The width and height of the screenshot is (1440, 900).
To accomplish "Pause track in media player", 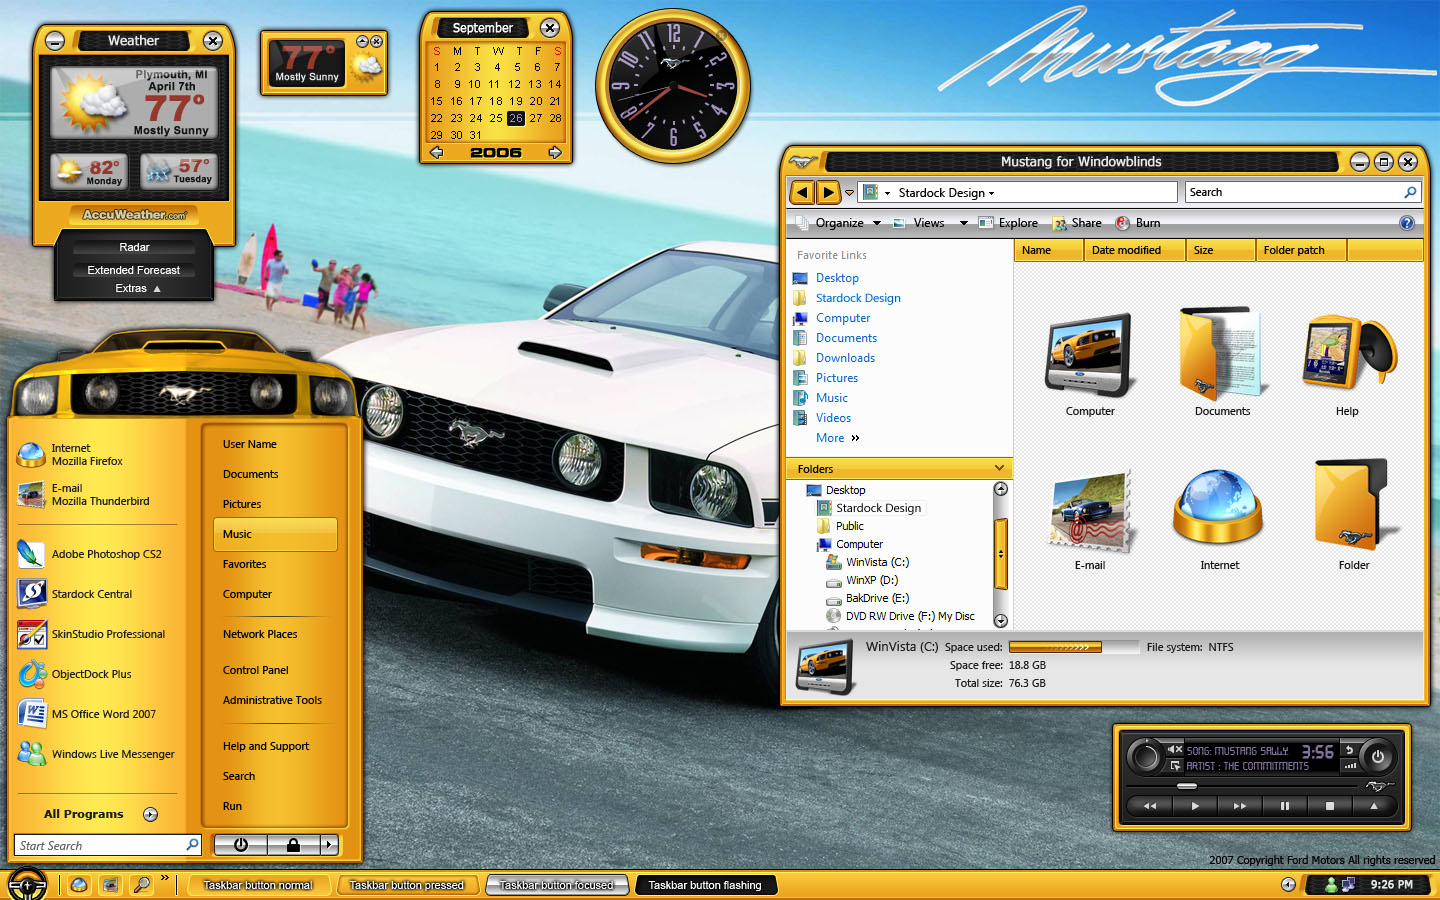I will pos(1285,806).
